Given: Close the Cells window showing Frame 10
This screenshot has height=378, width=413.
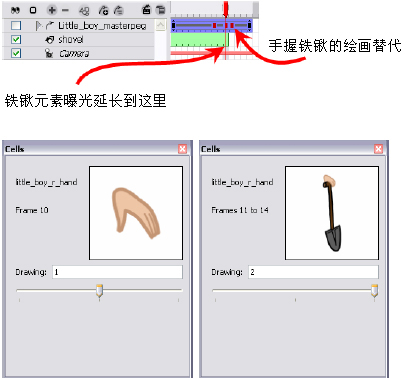Looking at the screenshot, I should coord(182,149).
